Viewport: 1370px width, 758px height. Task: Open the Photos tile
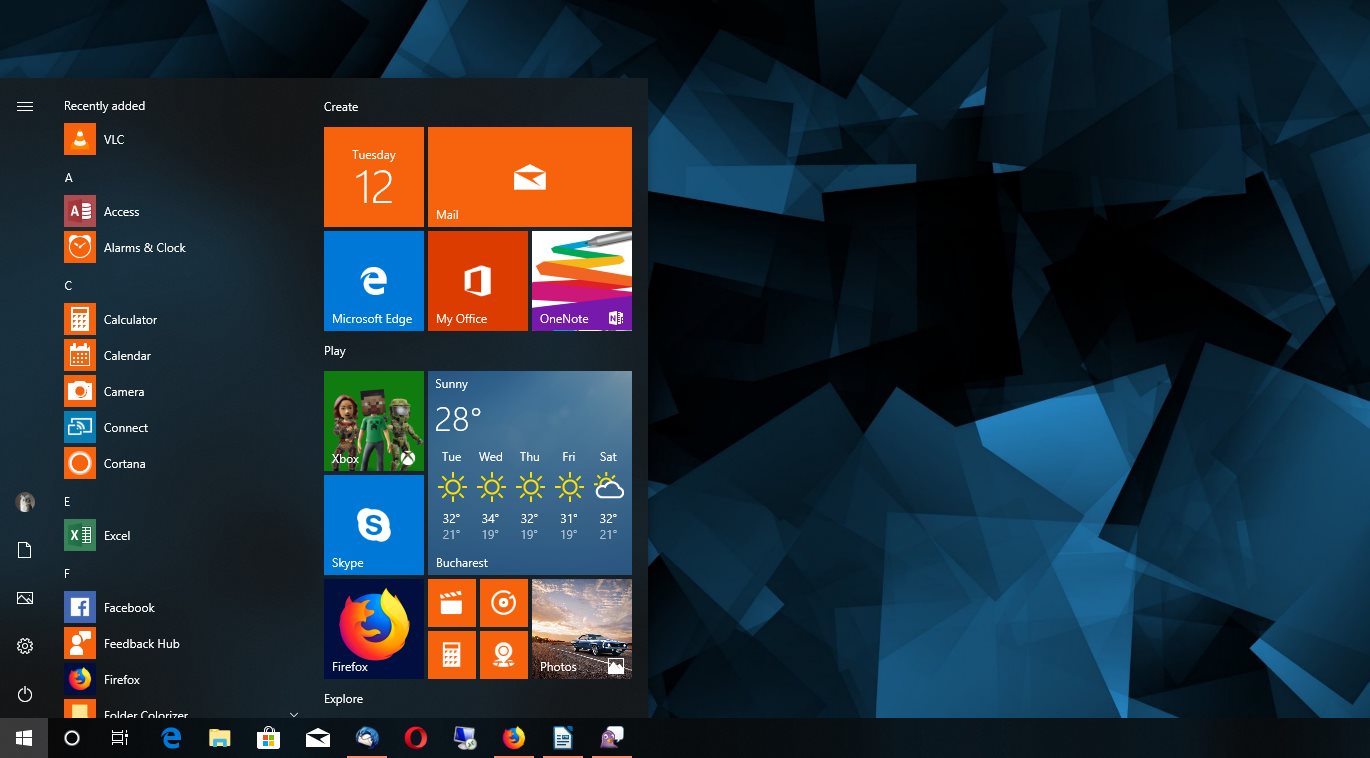[582, 629]
